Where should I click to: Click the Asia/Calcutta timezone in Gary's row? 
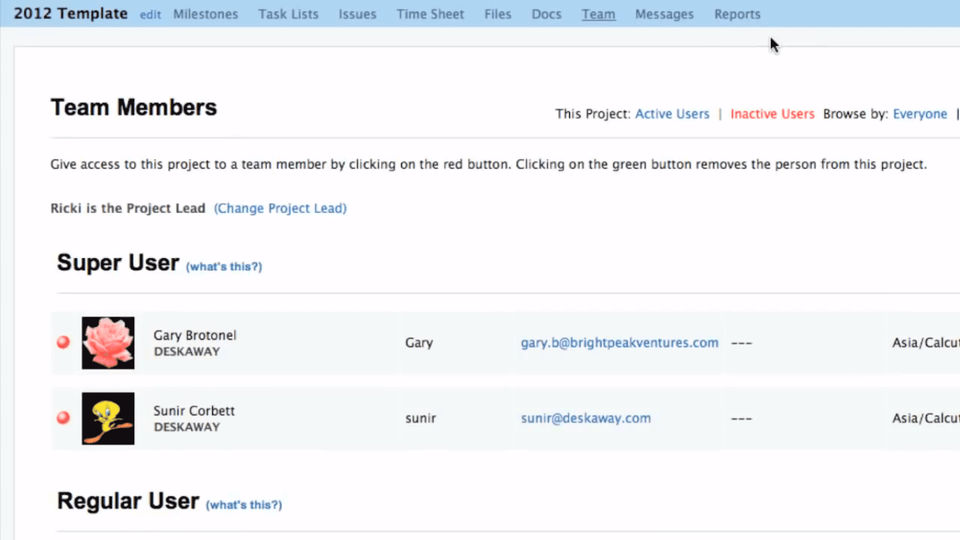[x=926, y=343]
